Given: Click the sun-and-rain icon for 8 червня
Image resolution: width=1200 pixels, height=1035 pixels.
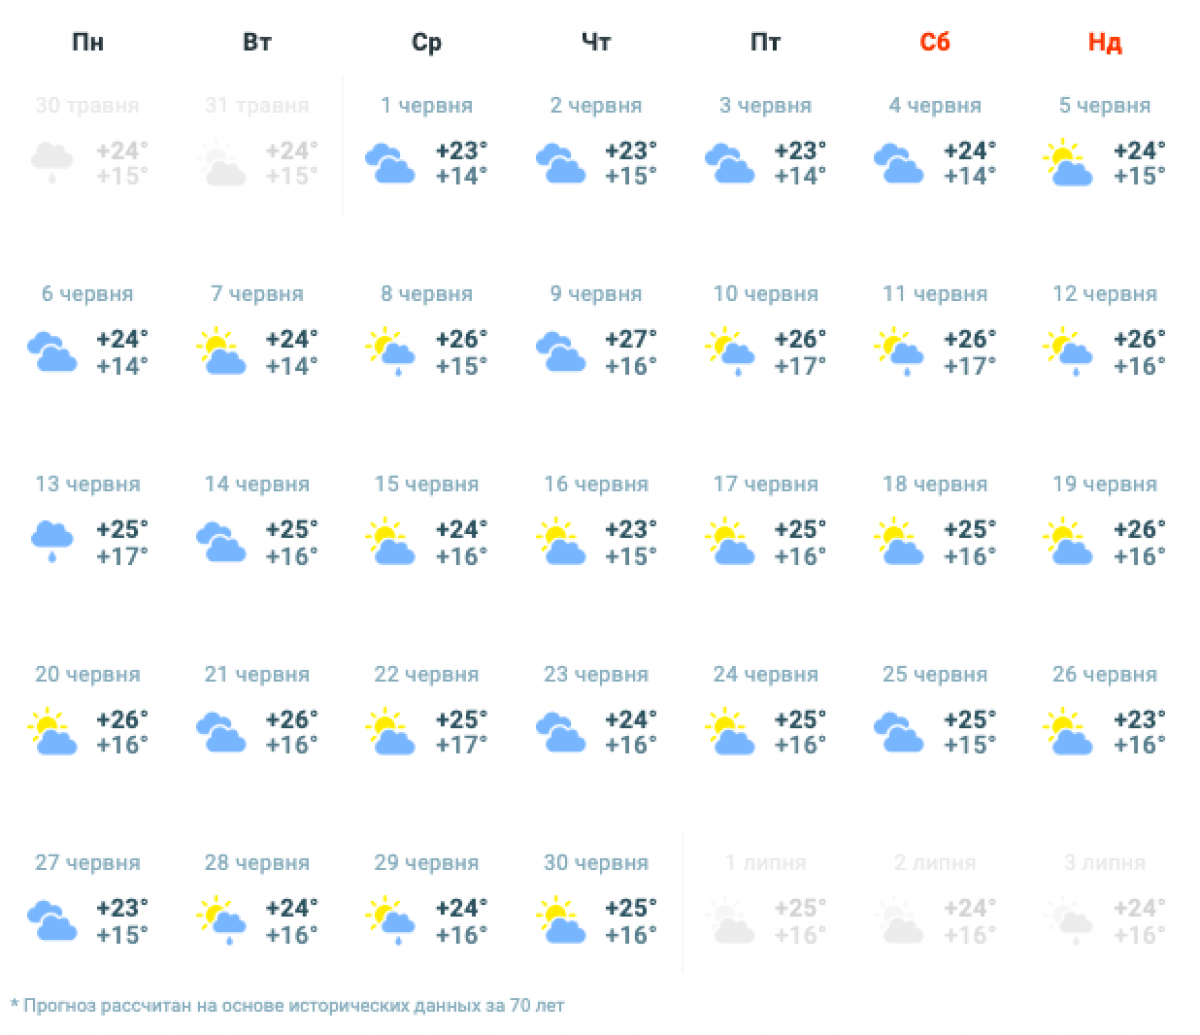Looking at the screenshot, I should 390,352.
